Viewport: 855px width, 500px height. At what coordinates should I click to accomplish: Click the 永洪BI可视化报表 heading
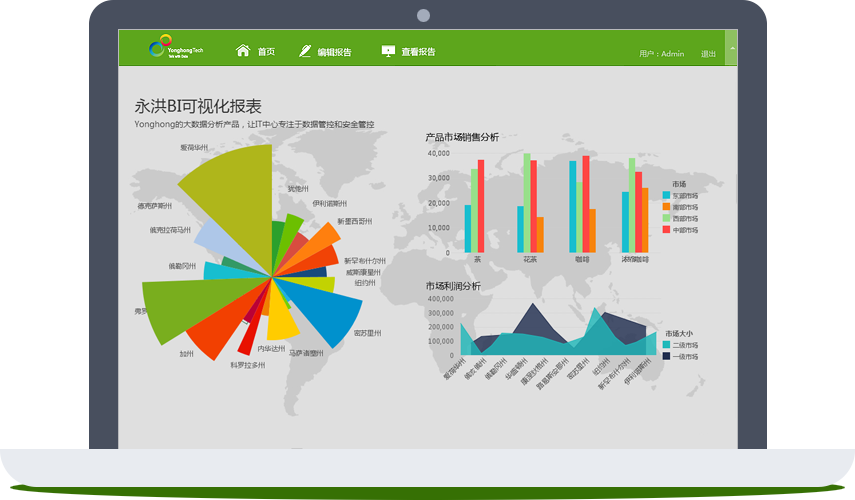point(198,106)
